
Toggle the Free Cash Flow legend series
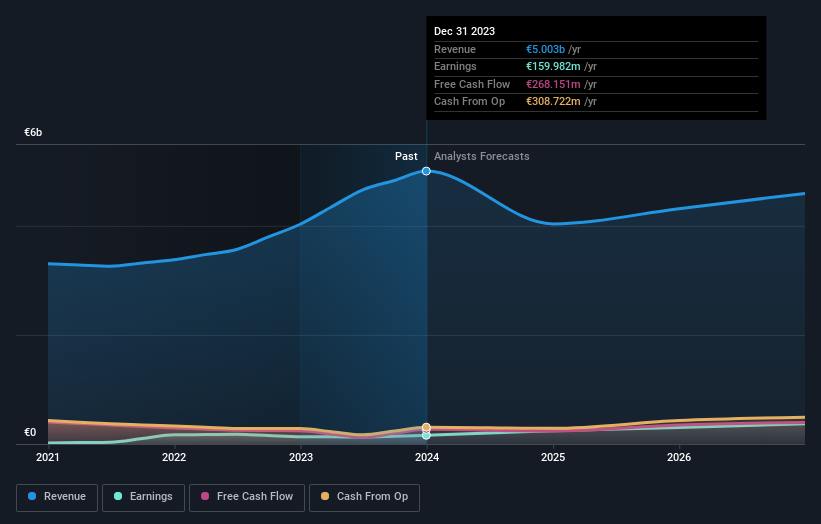[247, 497]
